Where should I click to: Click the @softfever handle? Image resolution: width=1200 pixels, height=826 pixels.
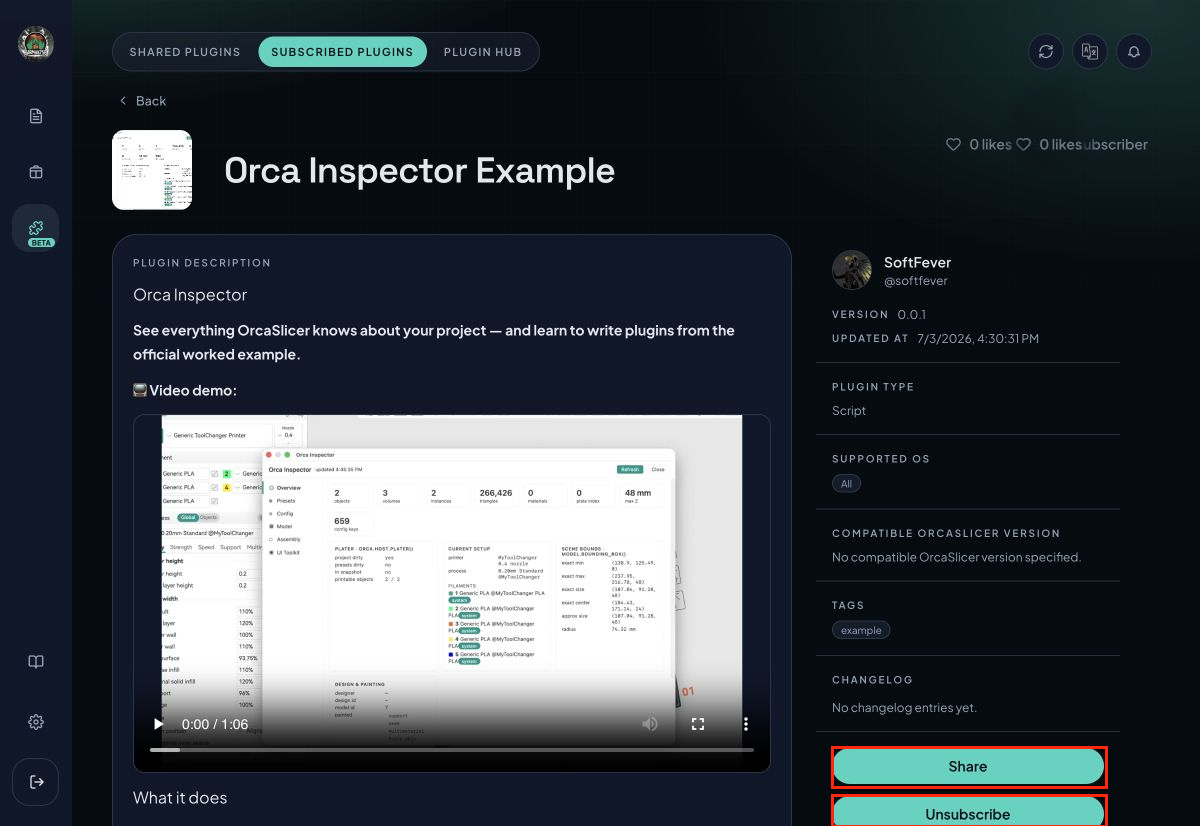pos(915,281)
